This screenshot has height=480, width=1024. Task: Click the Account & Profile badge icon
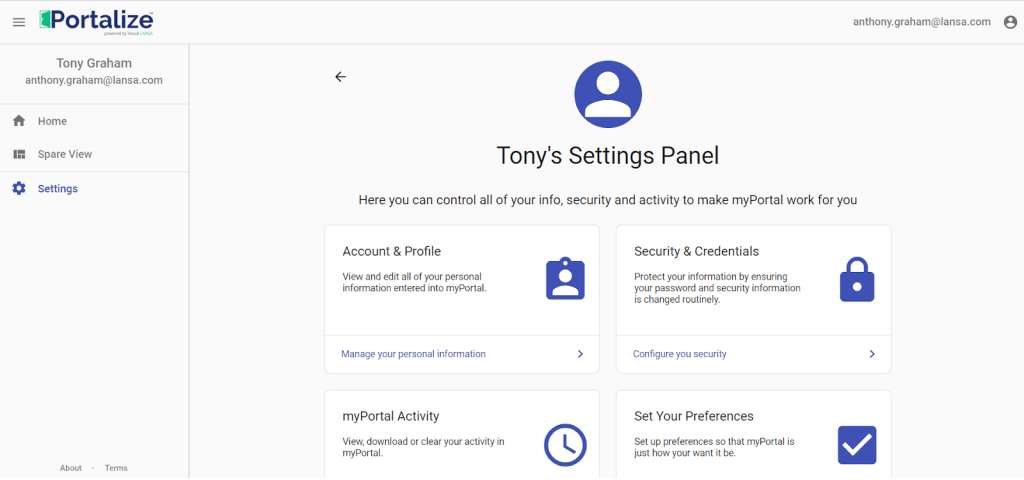tap(565, 279)
